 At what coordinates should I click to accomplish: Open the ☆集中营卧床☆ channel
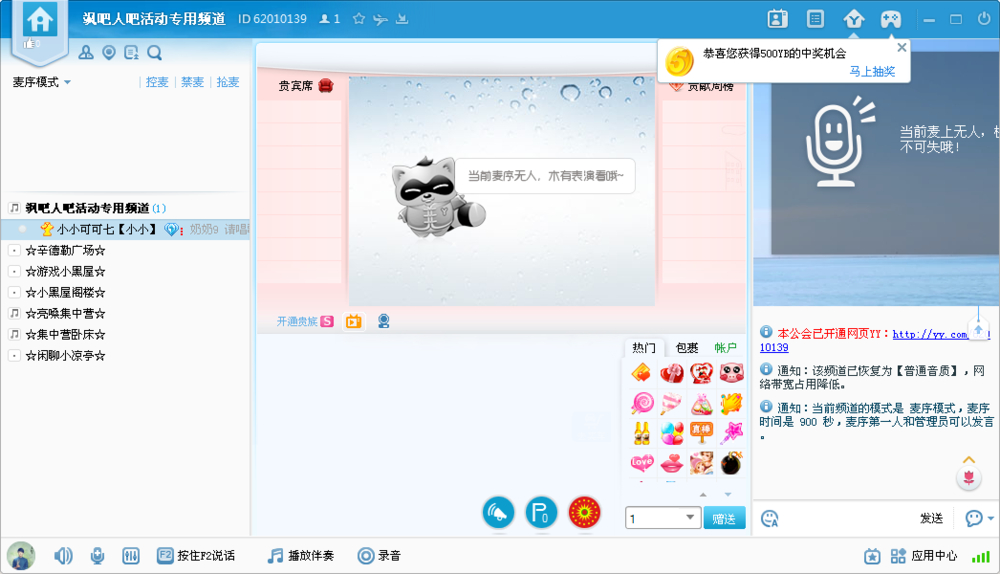[65, 334]
